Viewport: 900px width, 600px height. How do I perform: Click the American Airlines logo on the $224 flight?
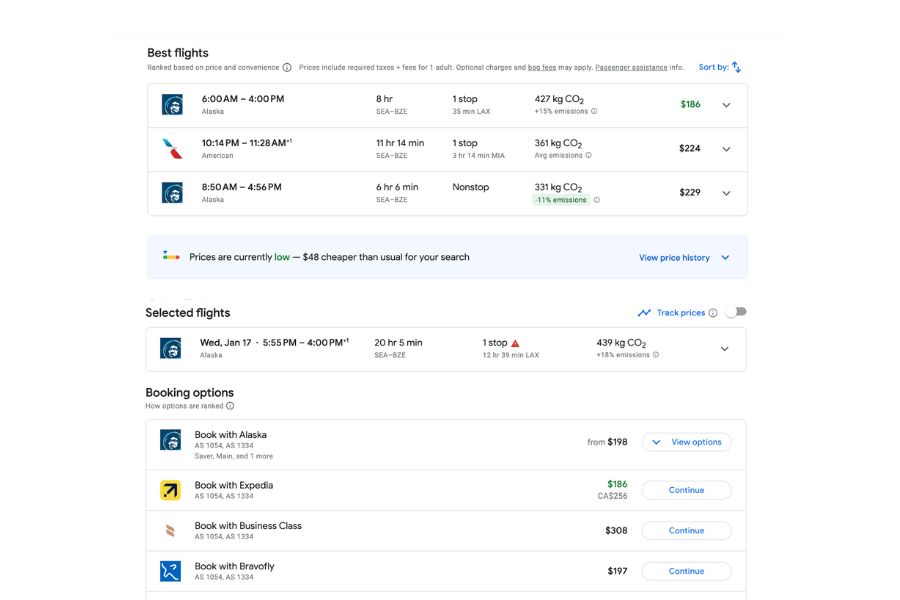(x=172, y=148)
